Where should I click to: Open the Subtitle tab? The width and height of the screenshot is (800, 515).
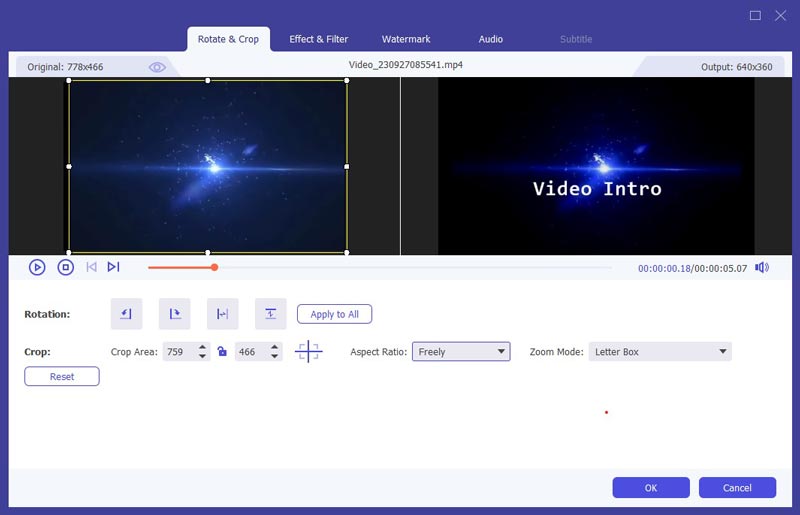click(x=576, y=39)
